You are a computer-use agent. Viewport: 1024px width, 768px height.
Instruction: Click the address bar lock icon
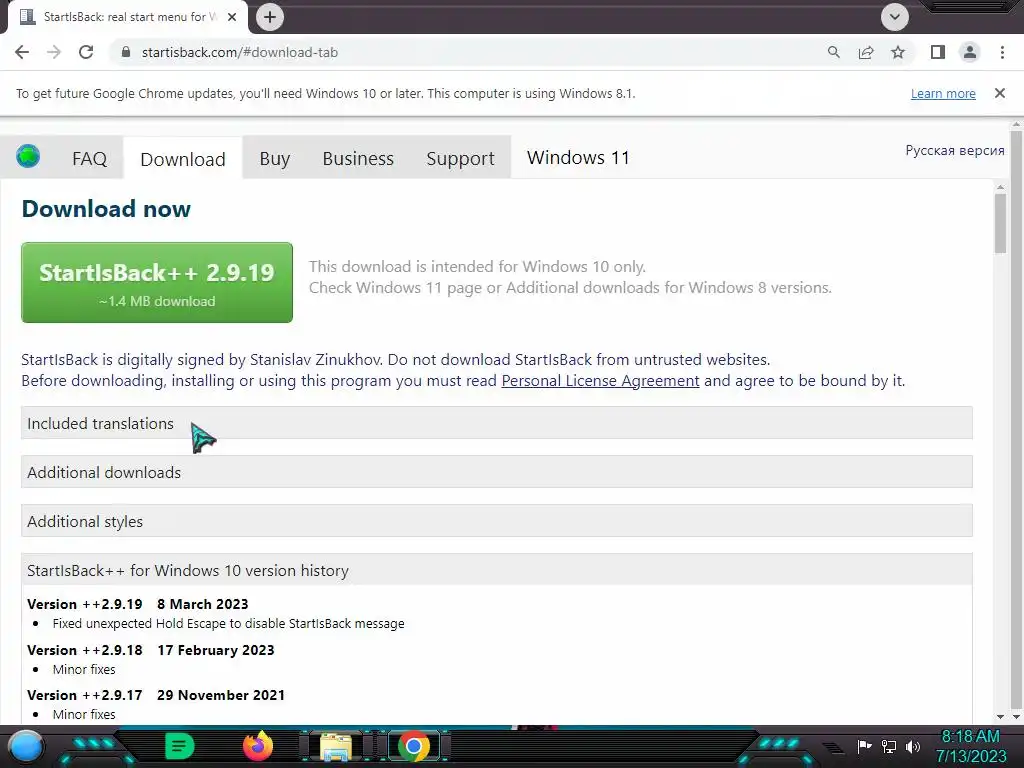[127, 52]
